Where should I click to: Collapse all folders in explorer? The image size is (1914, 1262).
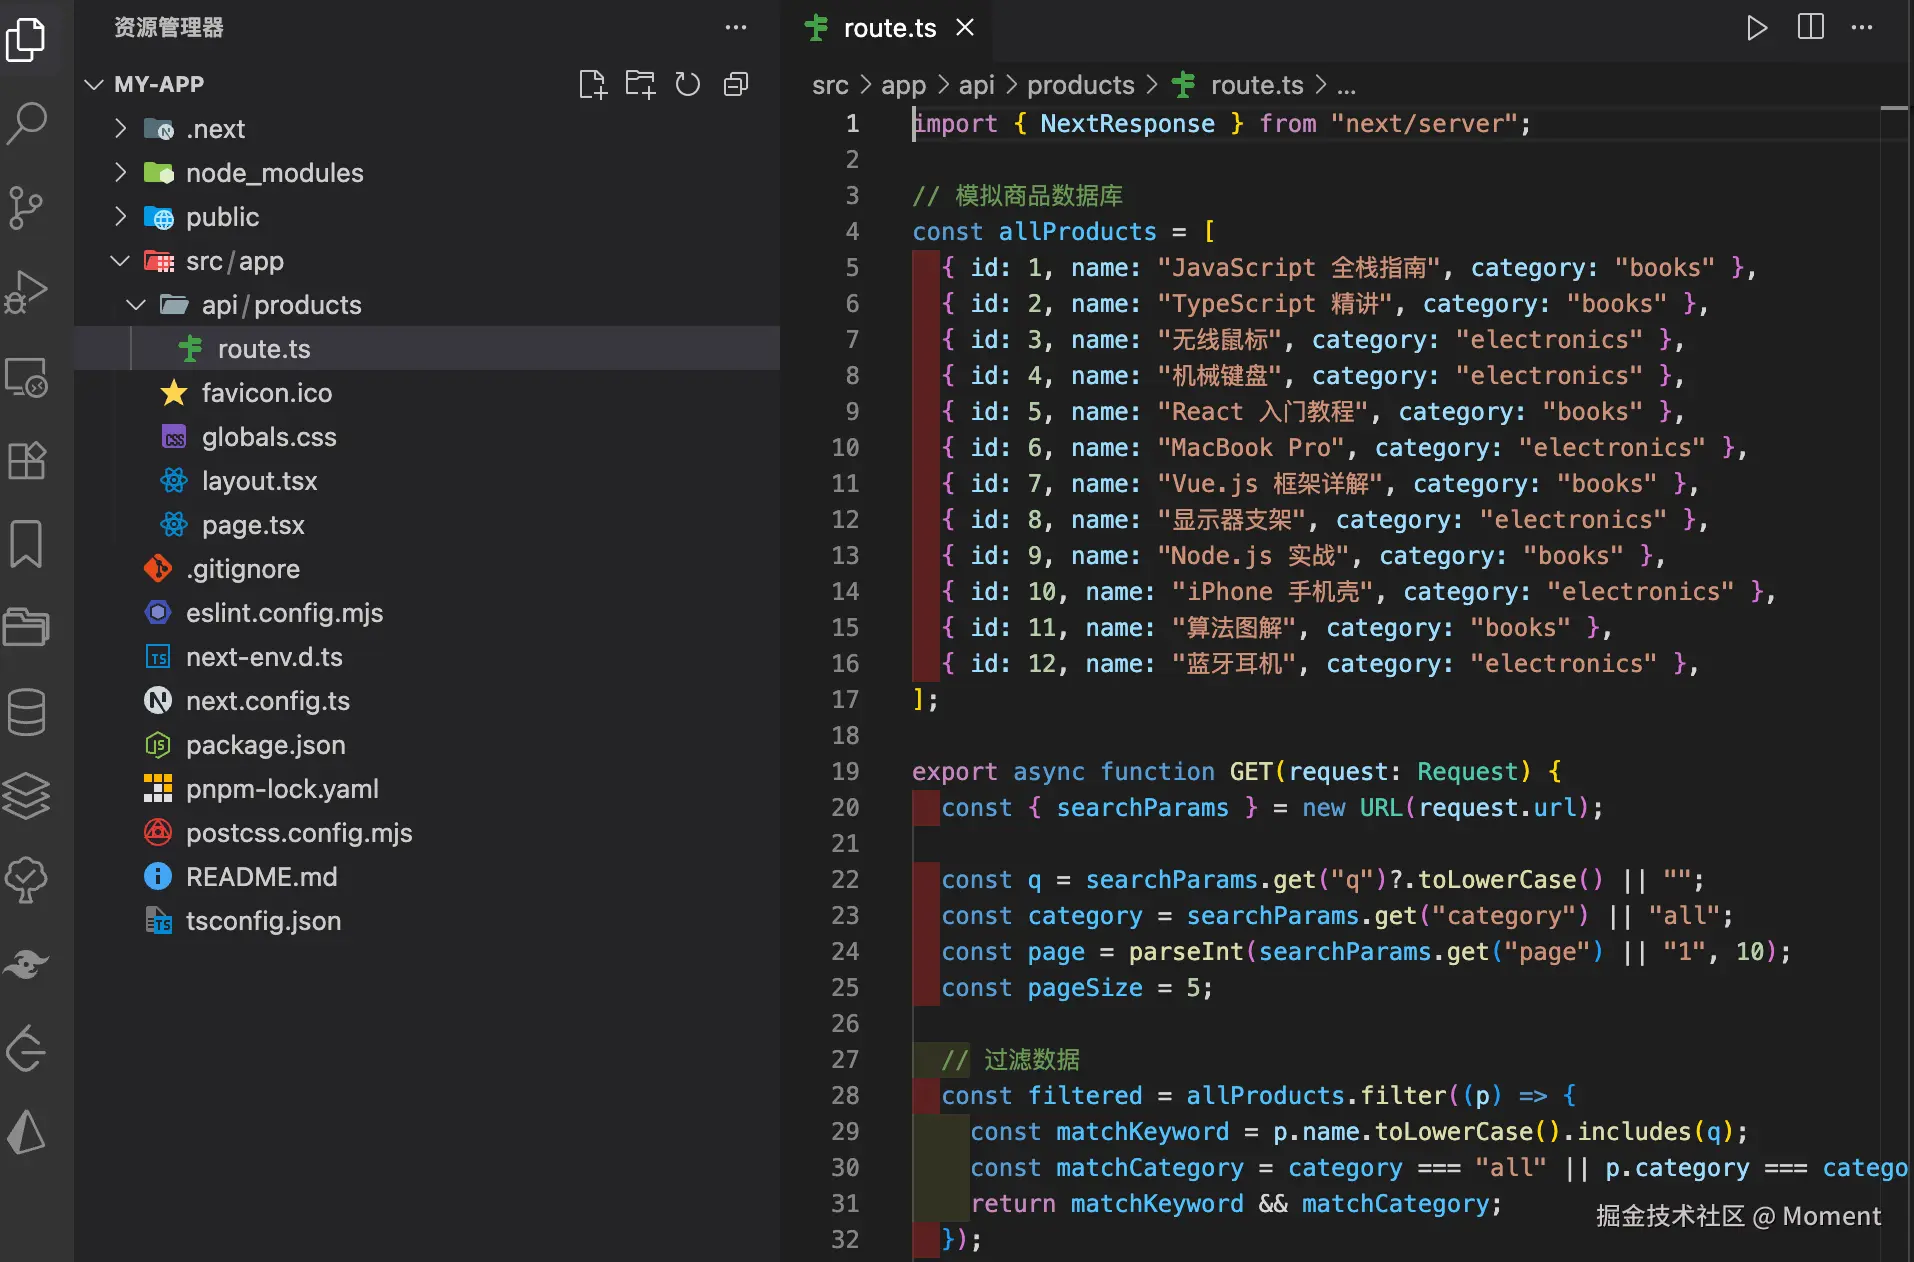736,85
